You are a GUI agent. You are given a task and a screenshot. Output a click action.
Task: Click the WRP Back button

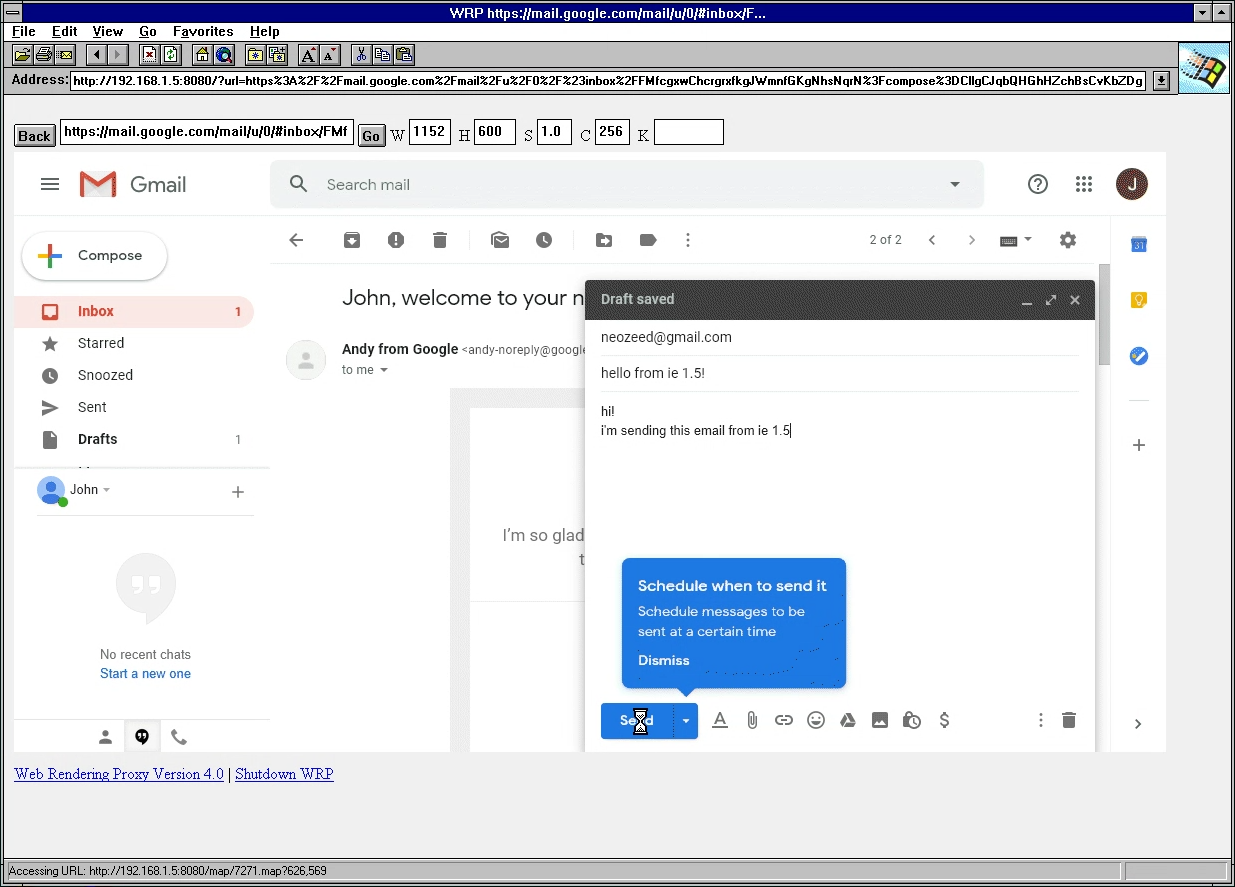click(34, 136)
